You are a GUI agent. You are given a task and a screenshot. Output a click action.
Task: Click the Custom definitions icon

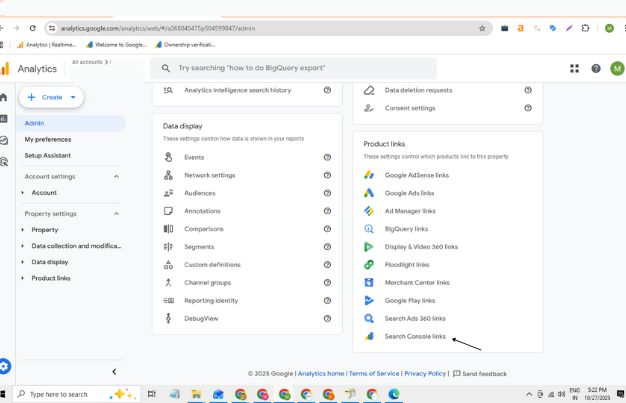(x=168, y=264)
